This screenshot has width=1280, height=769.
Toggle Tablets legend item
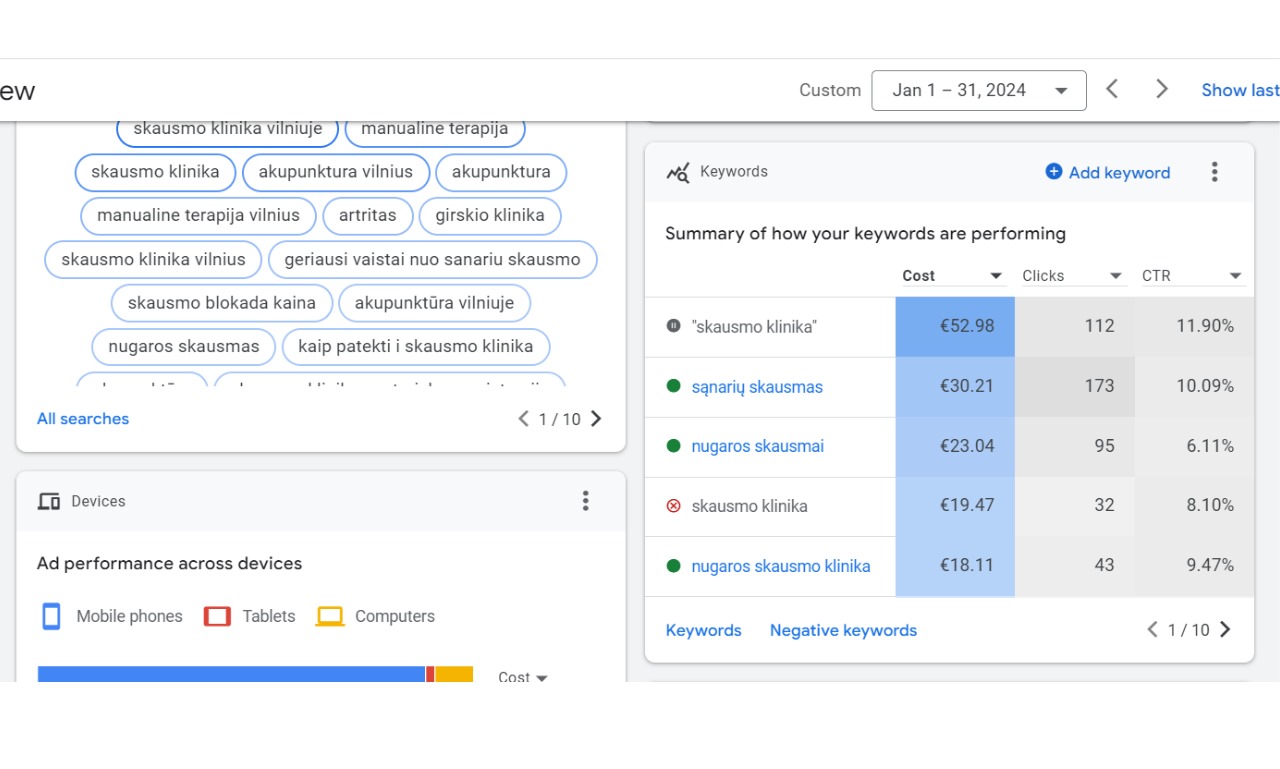click(250, 616)
